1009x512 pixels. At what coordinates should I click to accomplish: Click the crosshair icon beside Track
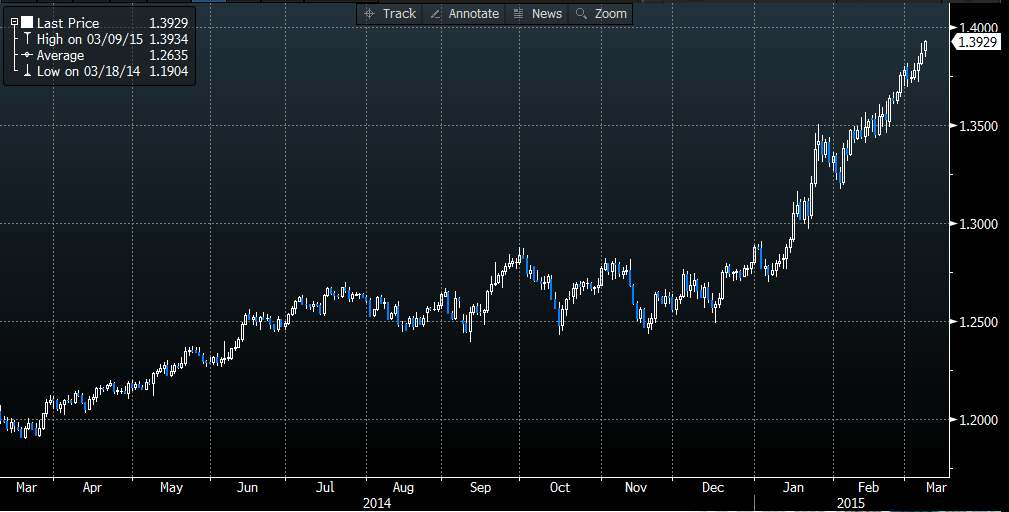[369, 14]
